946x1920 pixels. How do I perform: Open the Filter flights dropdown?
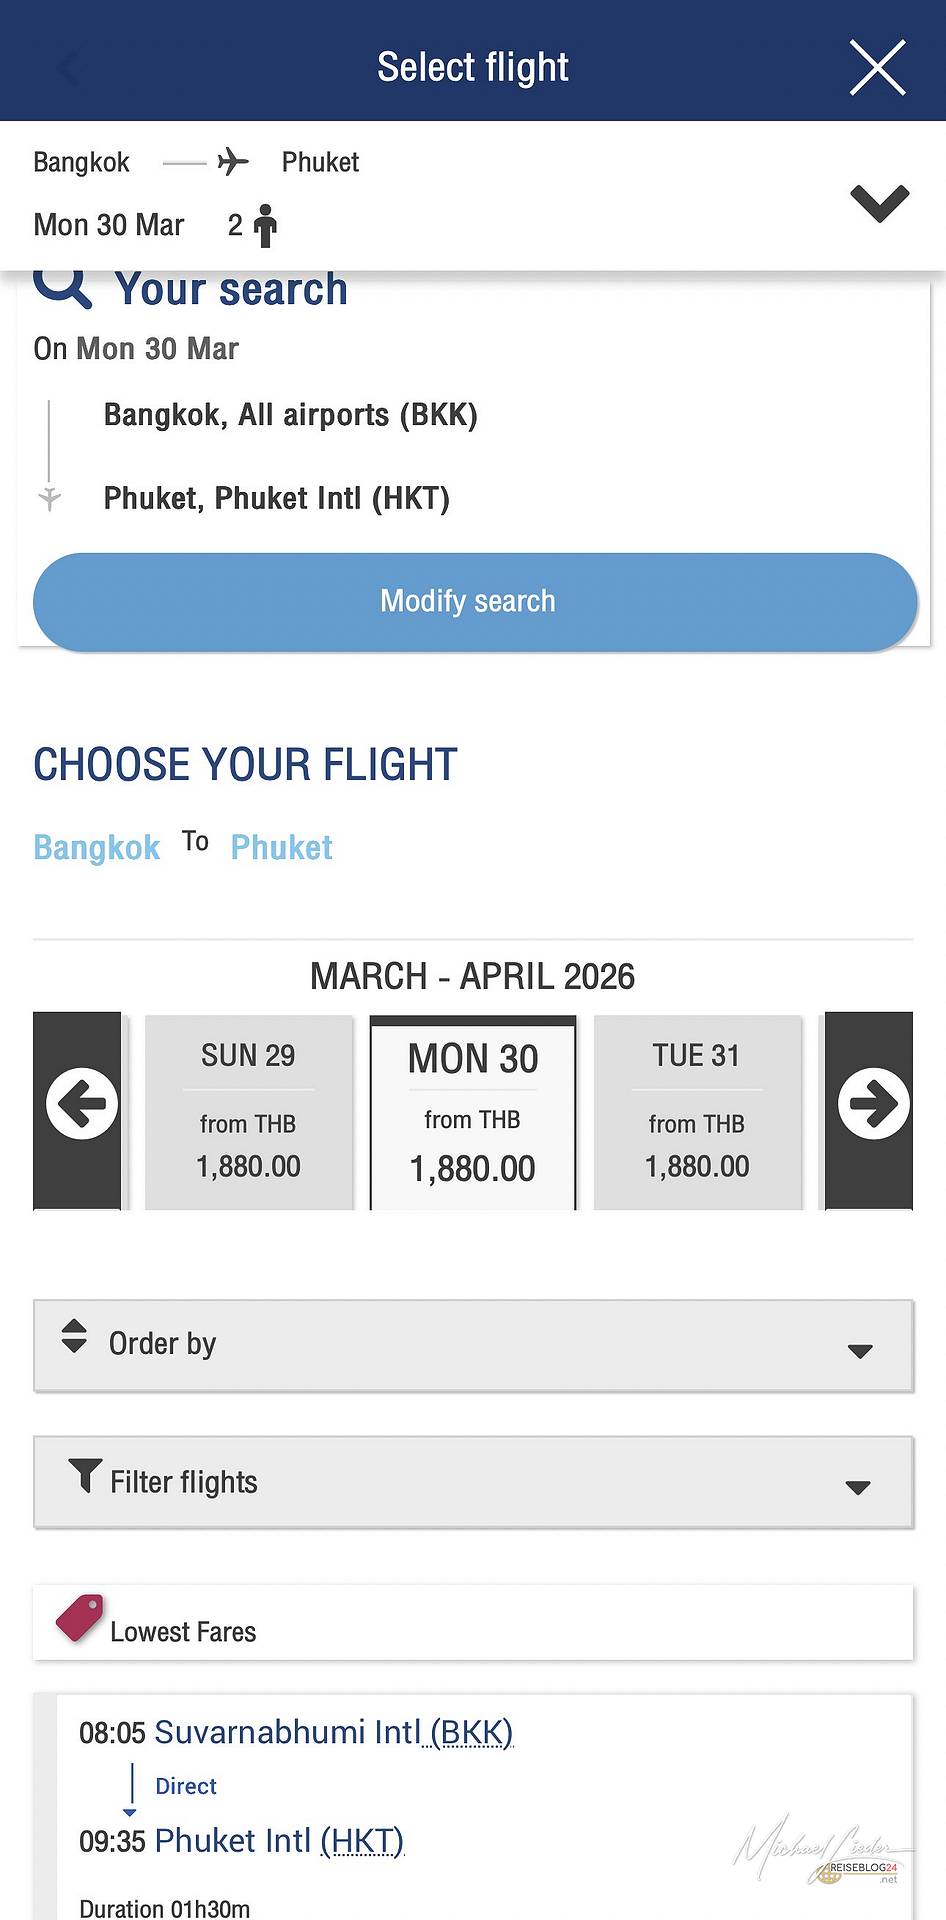[x=473, y=1482]
